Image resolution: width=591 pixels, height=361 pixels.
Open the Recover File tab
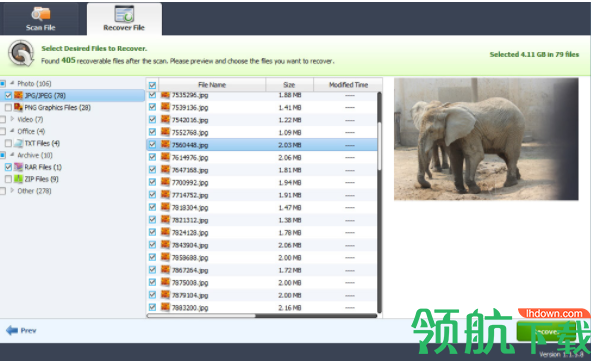tap(124, 19)
